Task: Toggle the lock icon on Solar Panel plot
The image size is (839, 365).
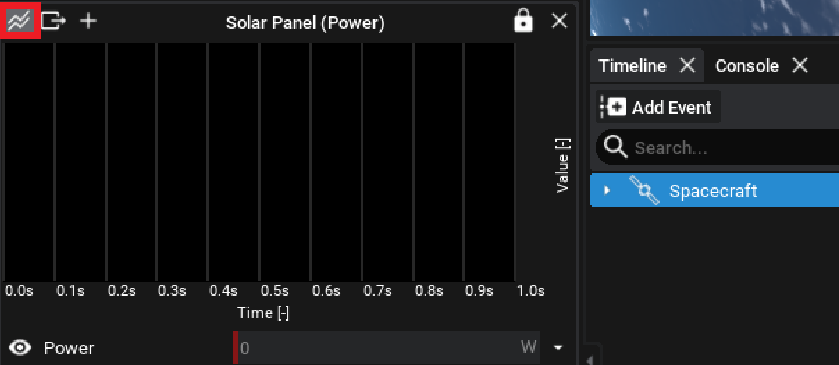Action: coord(523,21)
